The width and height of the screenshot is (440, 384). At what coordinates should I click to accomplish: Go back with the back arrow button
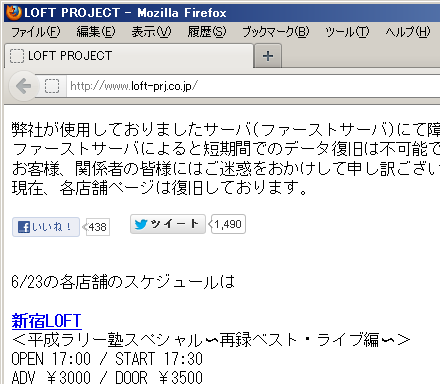point(24,86)
